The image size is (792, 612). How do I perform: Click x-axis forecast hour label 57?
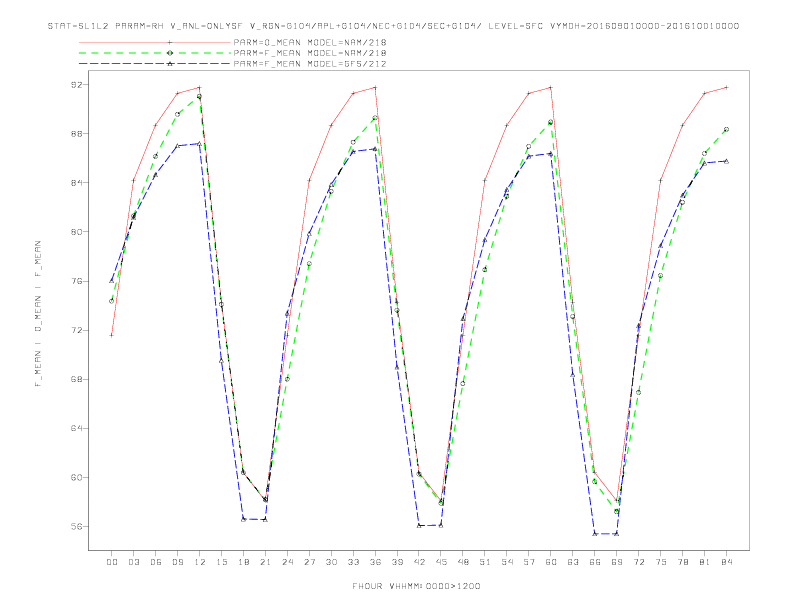pyautogui.click(x=529, y=562)
